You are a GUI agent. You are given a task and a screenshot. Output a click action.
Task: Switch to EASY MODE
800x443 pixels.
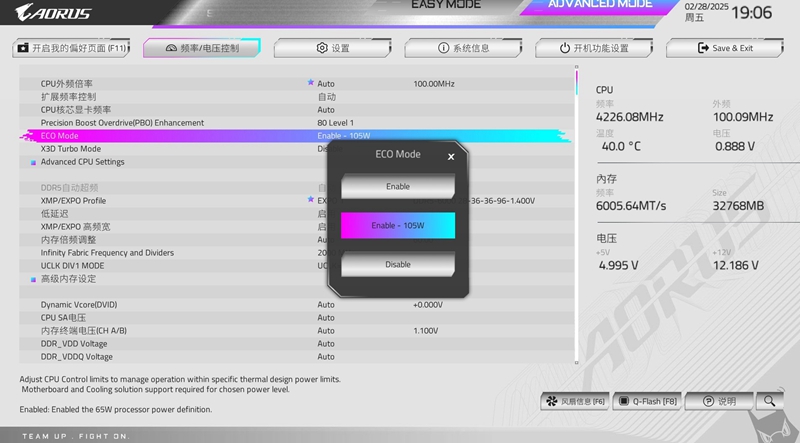pyautogui.click(x=446, y=5)
